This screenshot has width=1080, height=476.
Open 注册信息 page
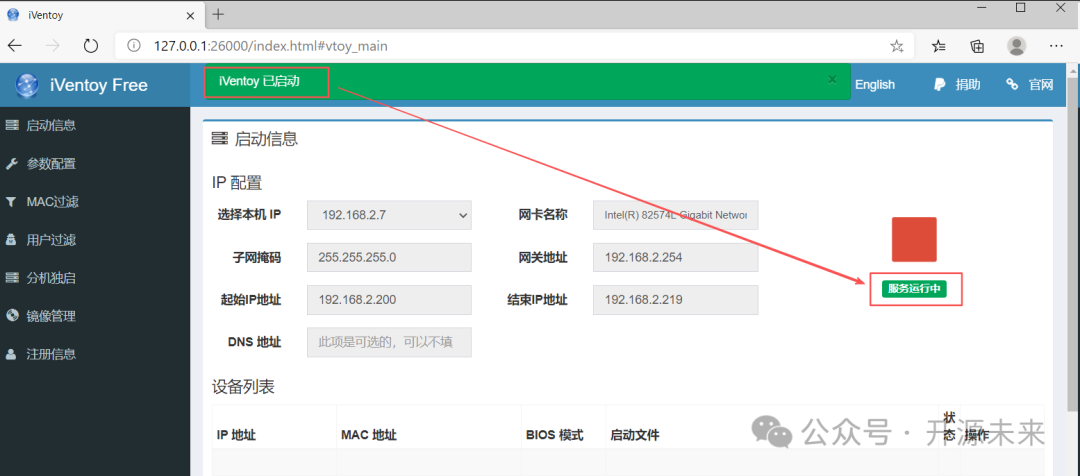click(50, 354)
